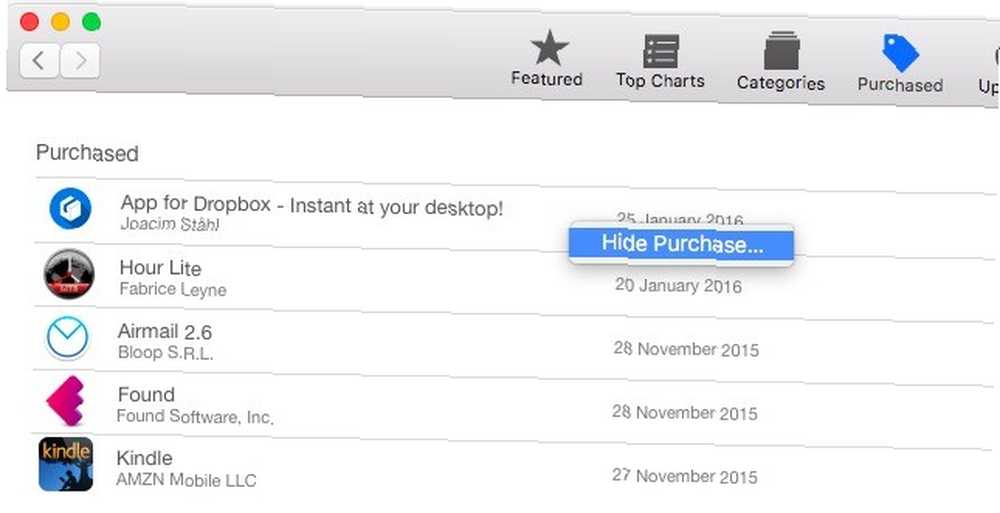
Task: Click developer name Found Software, Inc.
Action: tap(195, 417)
